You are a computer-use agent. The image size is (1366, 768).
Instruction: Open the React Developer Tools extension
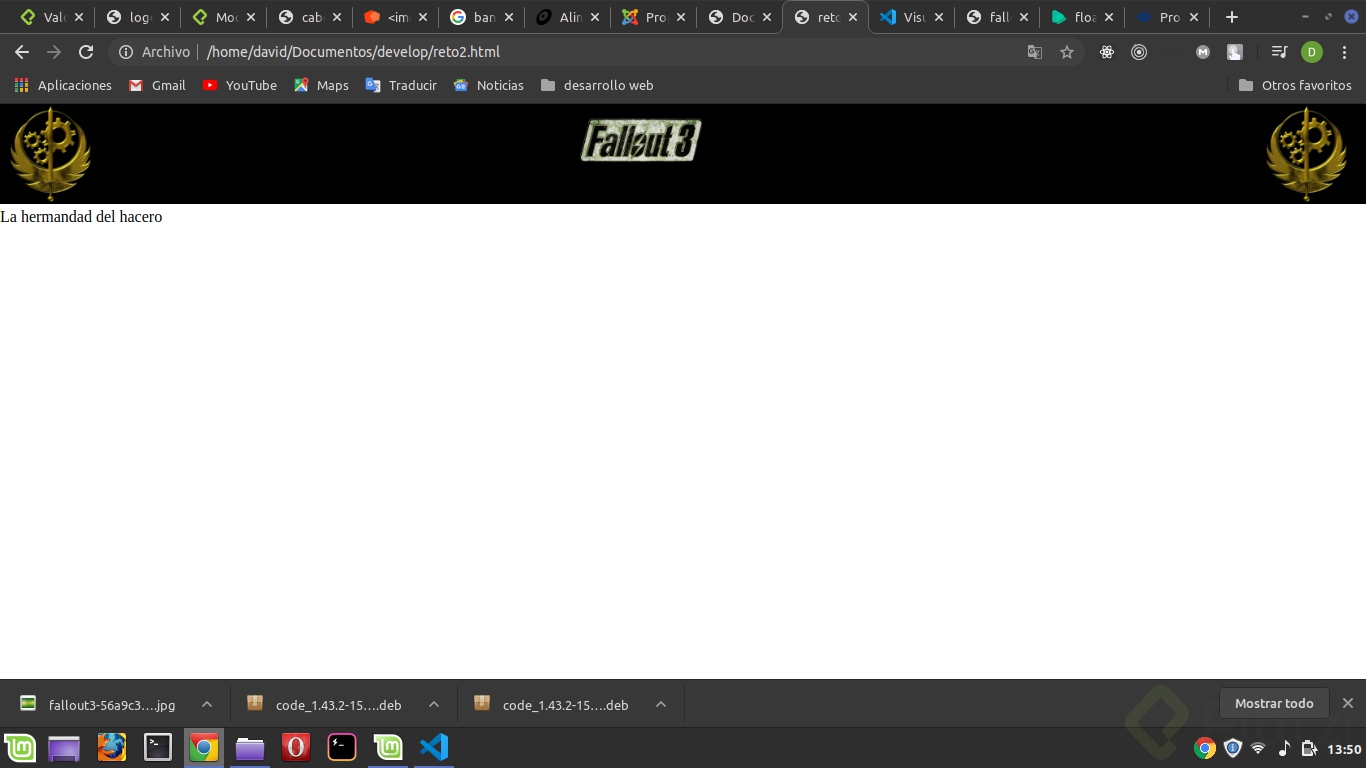pos(1107,52)
